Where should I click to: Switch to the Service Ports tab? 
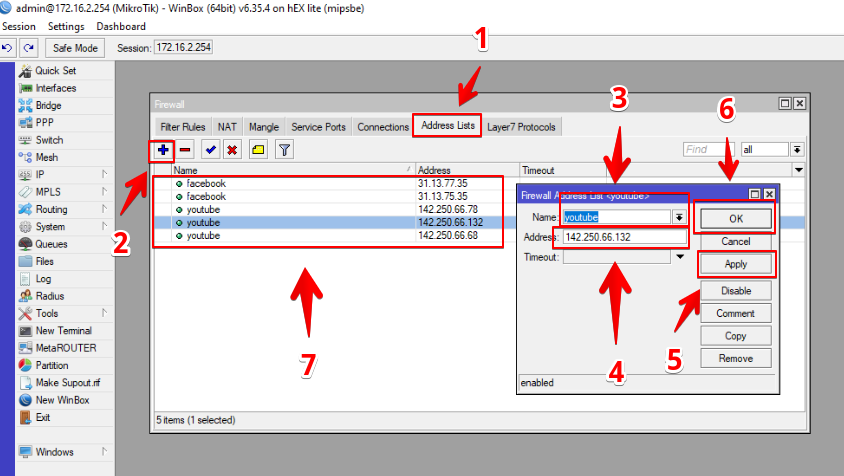coord(319,127)
